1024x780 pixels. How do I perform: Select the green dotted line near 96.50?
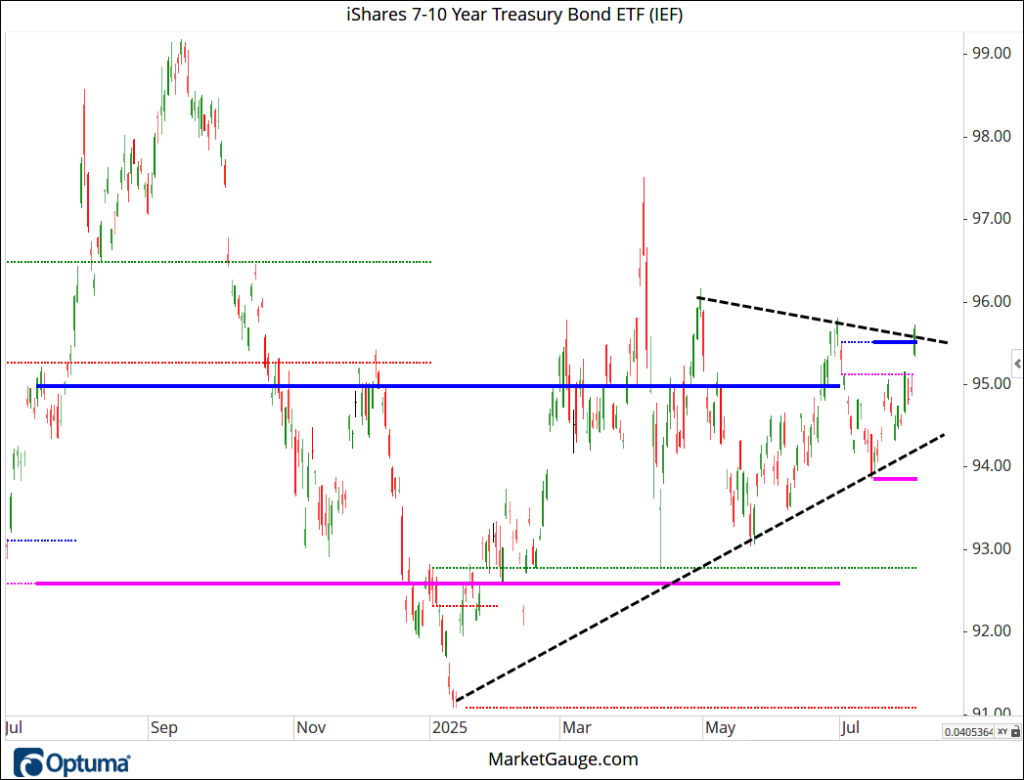coord(300,262)
